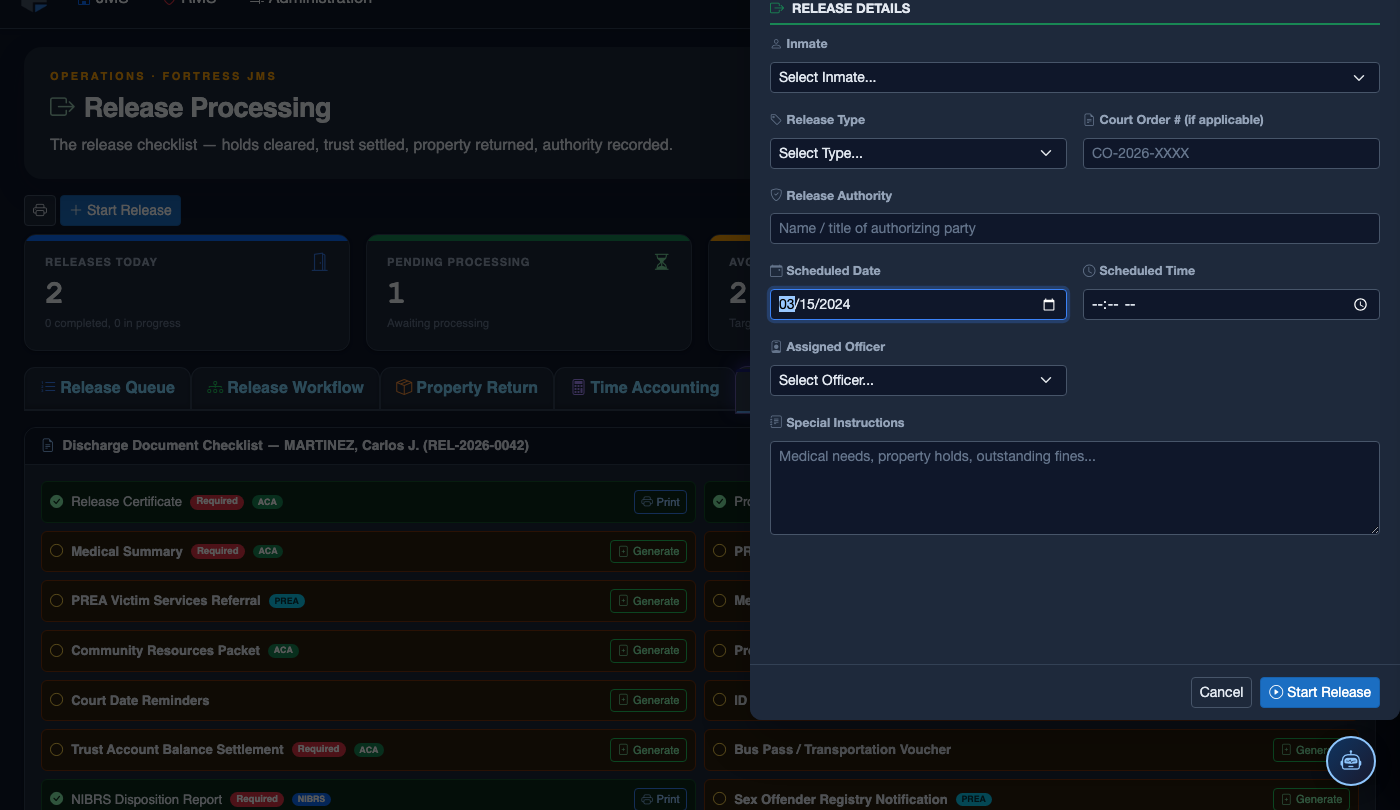Click the "0 completed, 0 in progress" caption
The width and height of the screenshot is (1400, 810).
113,323
